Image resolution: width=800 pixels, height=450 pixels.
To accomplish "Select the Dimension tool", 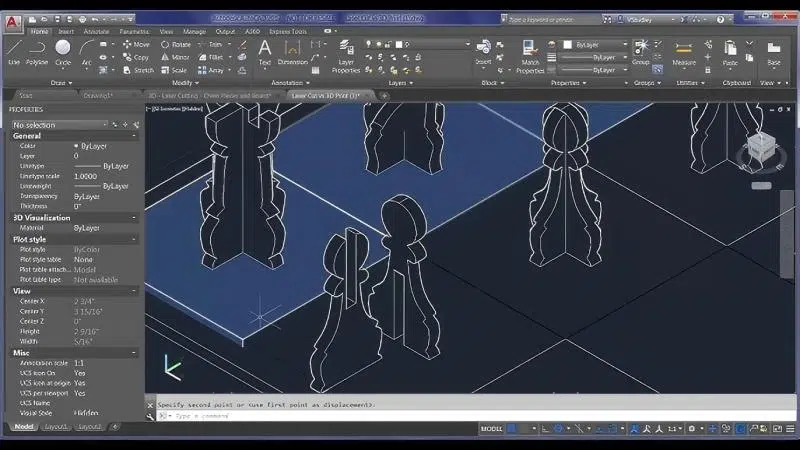I will tap(292, 53).
